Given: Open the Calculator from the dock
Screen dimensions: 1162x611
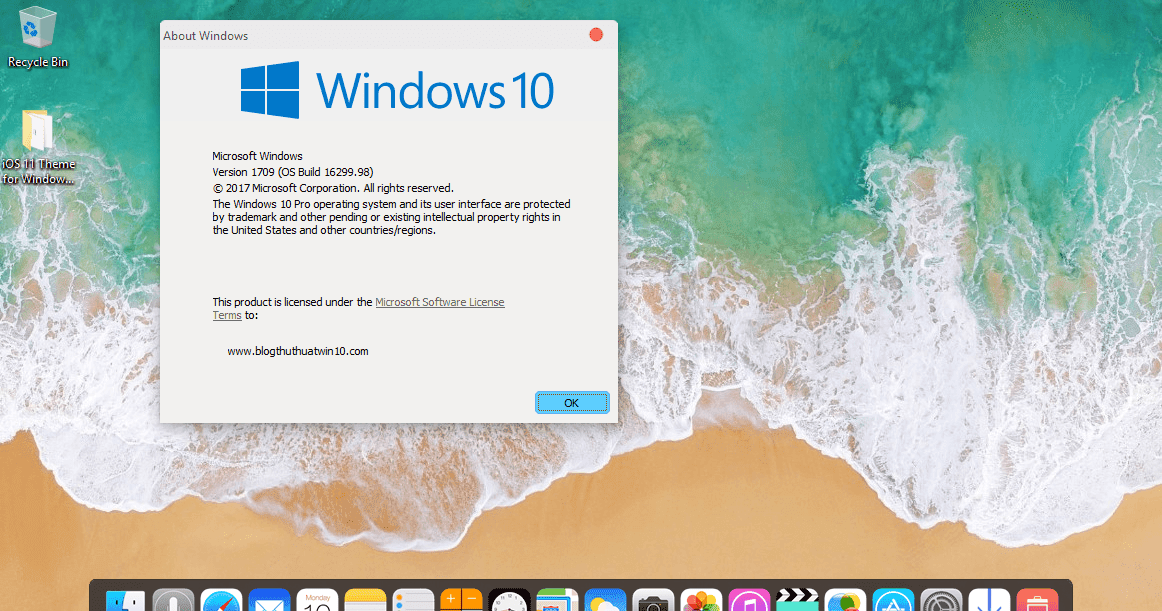Looking at the screenshot, I should [x=461, y=600].
